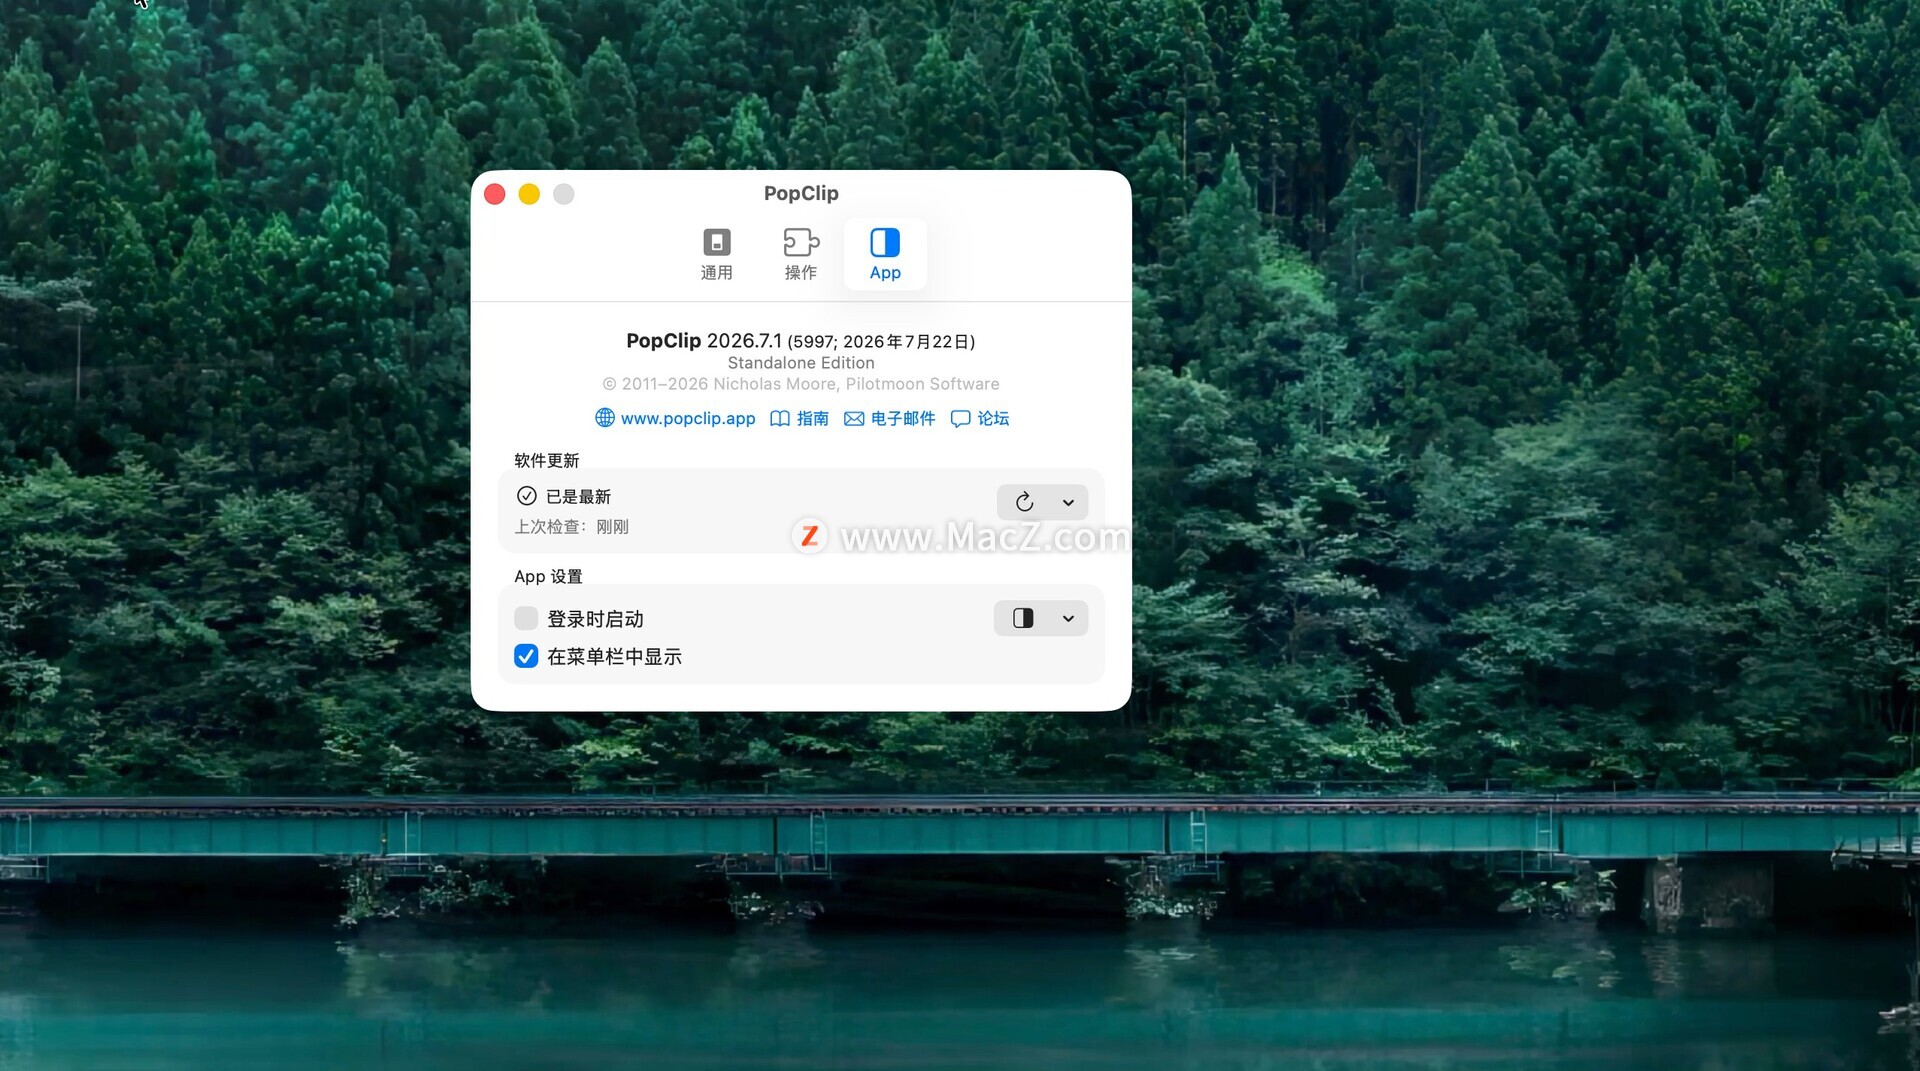Click the Nicholas Moore copyright line
Image resolution: width=1920 pixels, height=1071 pixels.
pos(801,384)
